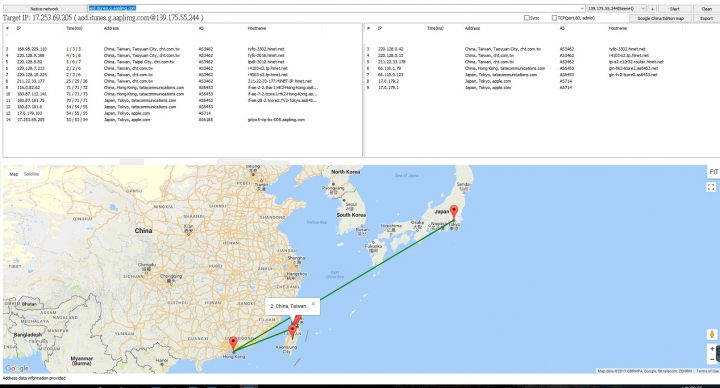The image size is (720, 388).
Task: Sort right table by AS column header
Action: 562,28
